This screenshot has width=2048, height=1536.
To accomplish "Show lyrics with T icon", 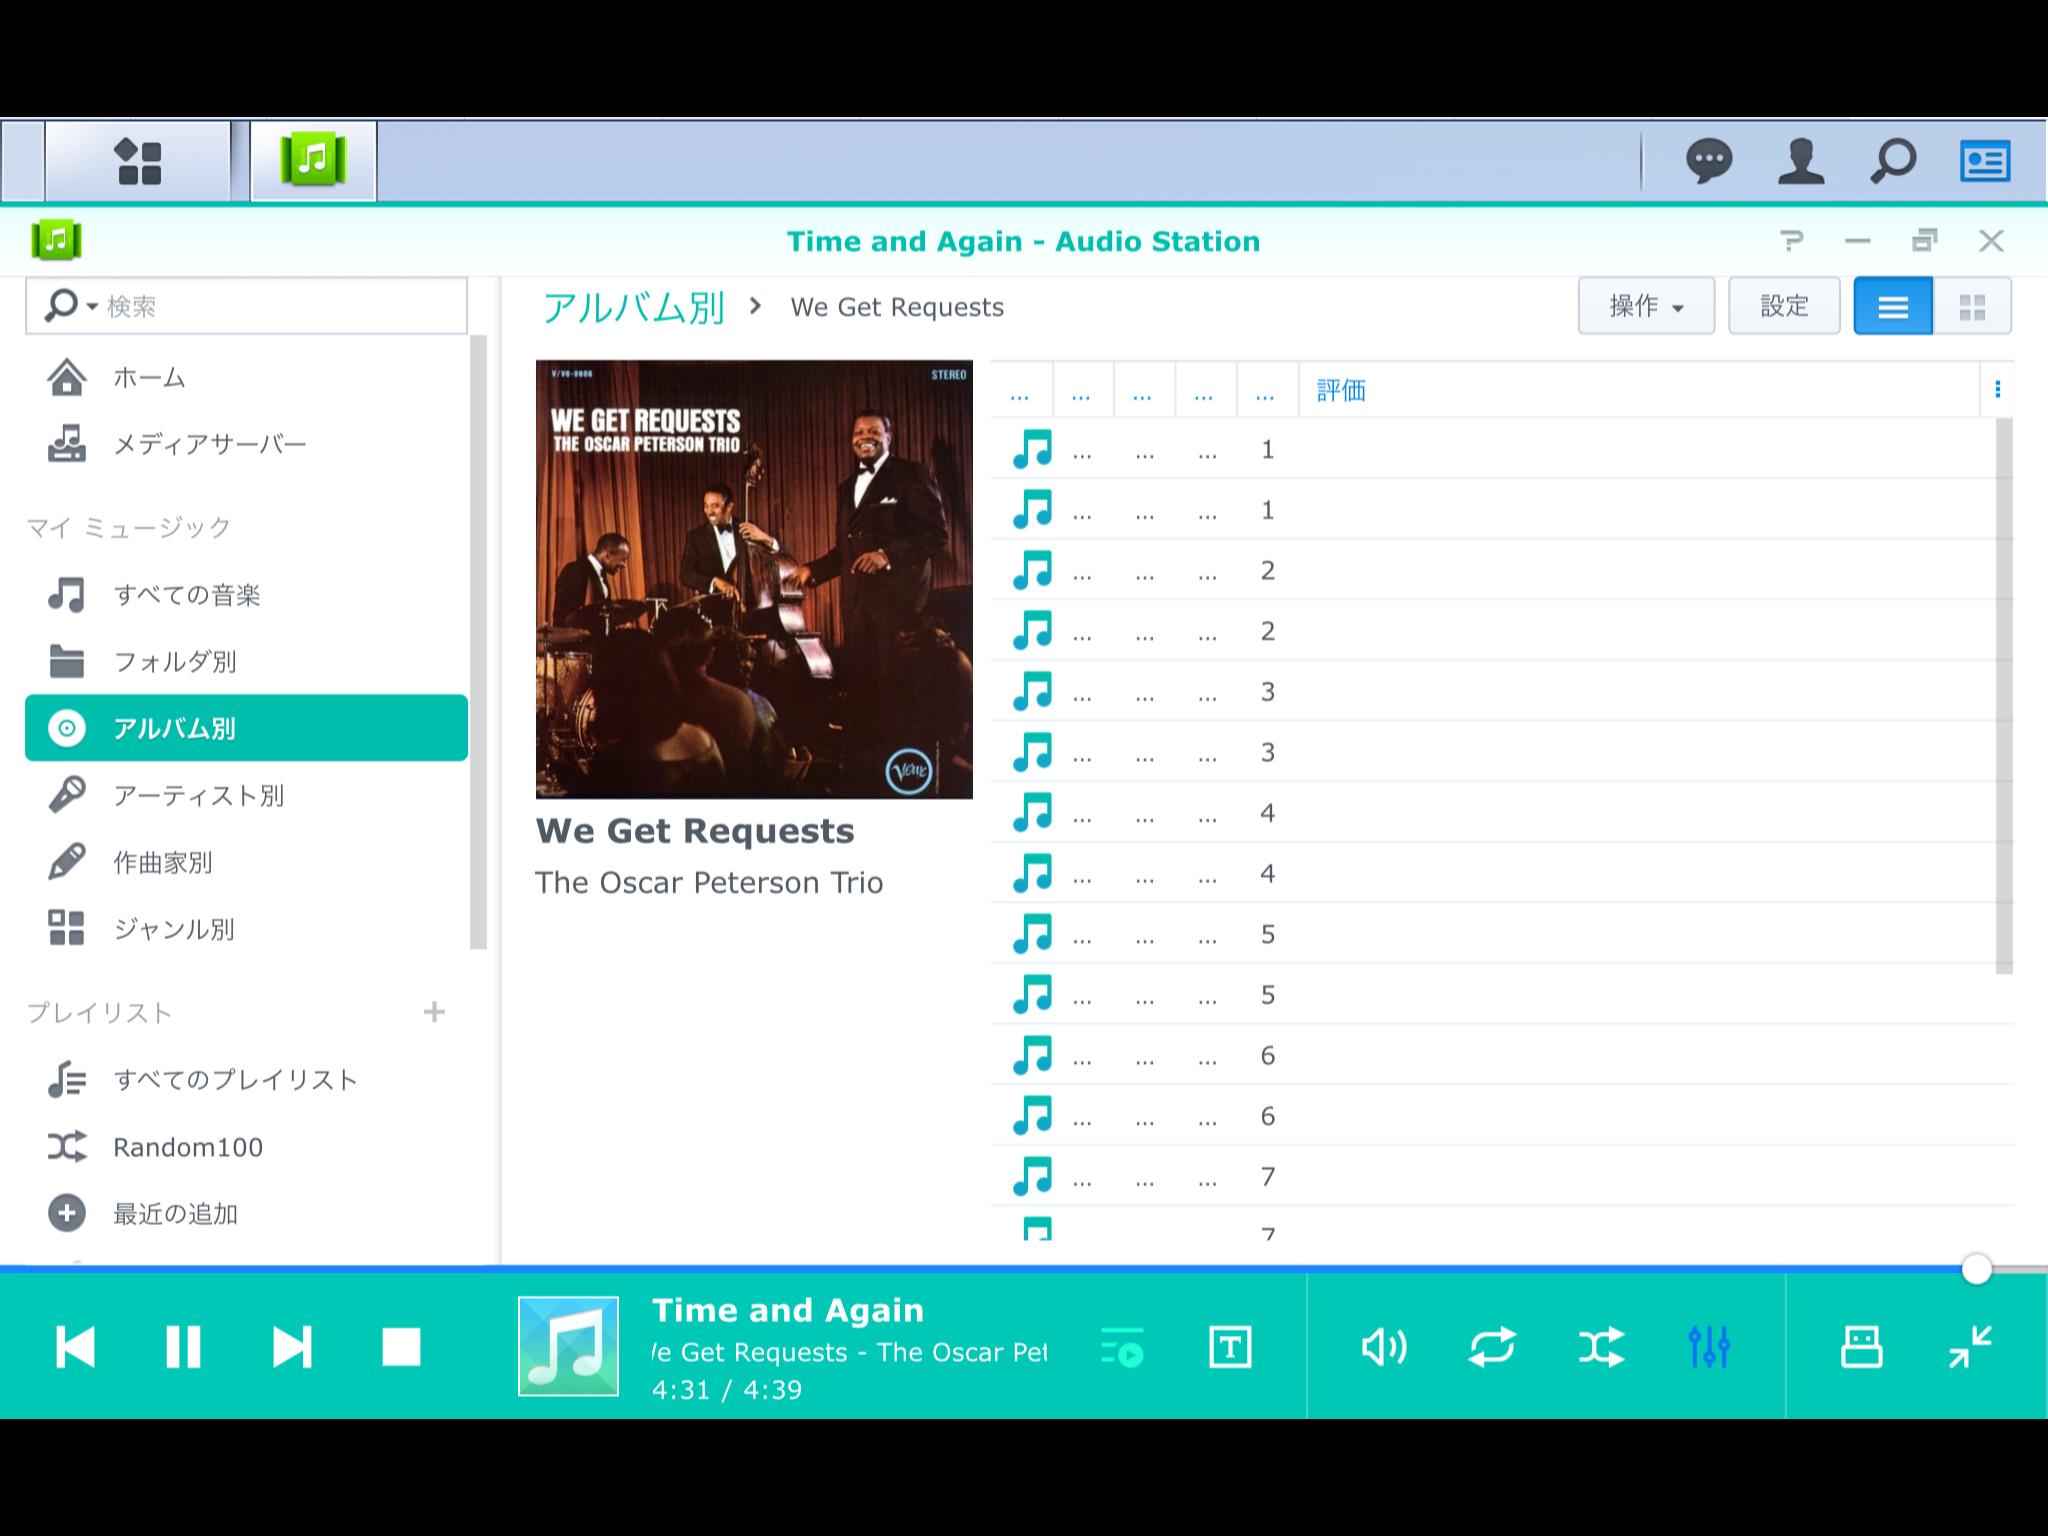I will click(1230, 1347).
